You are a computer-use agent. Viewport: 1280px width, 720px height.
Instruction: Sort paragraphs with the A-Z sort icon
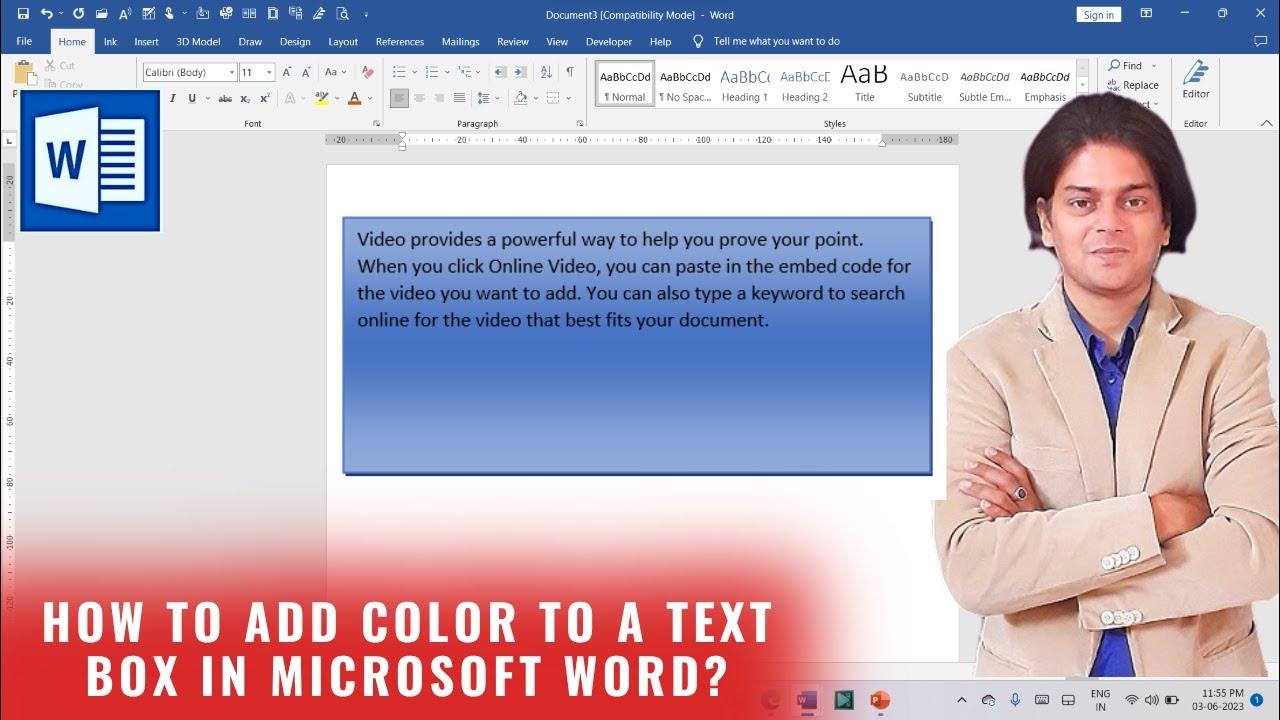click(x=546, y=72)
